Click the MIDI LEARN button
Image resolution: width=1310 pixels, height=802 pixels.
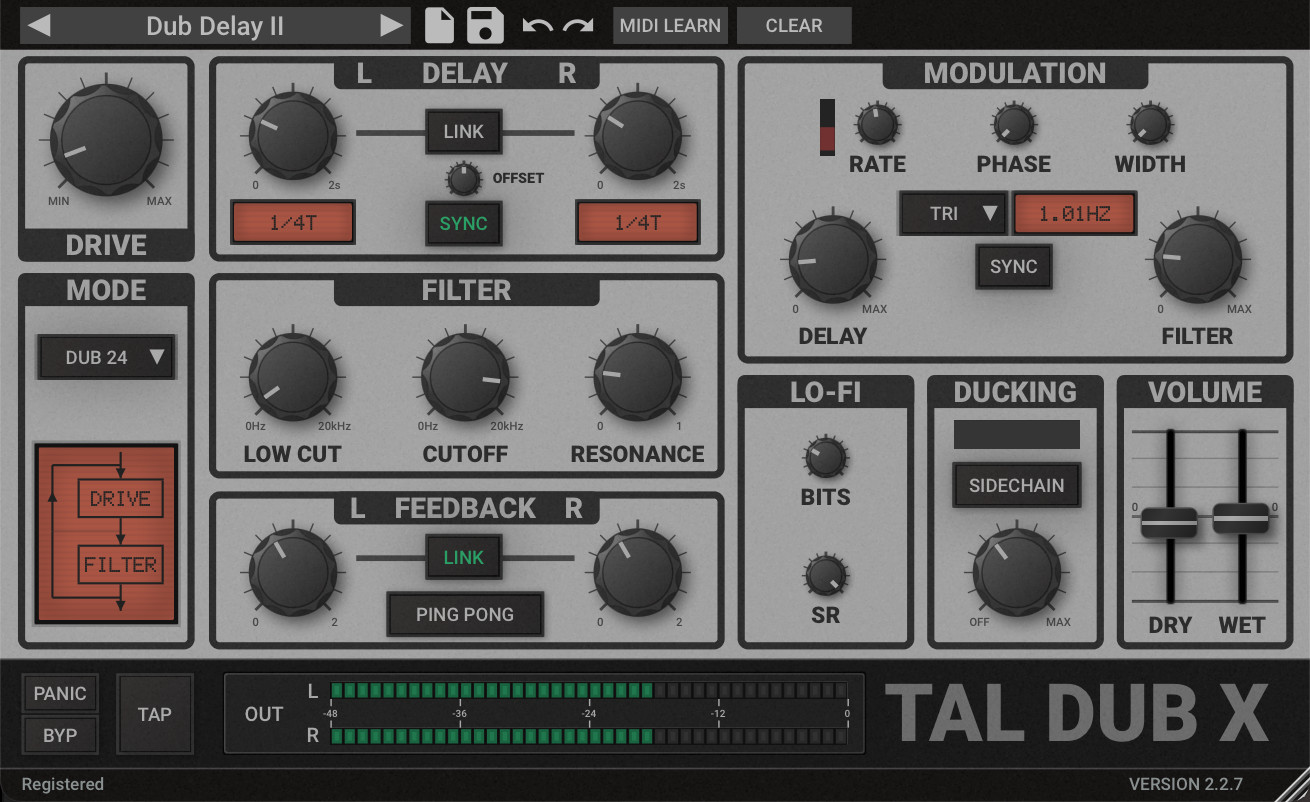pos(670,26)
